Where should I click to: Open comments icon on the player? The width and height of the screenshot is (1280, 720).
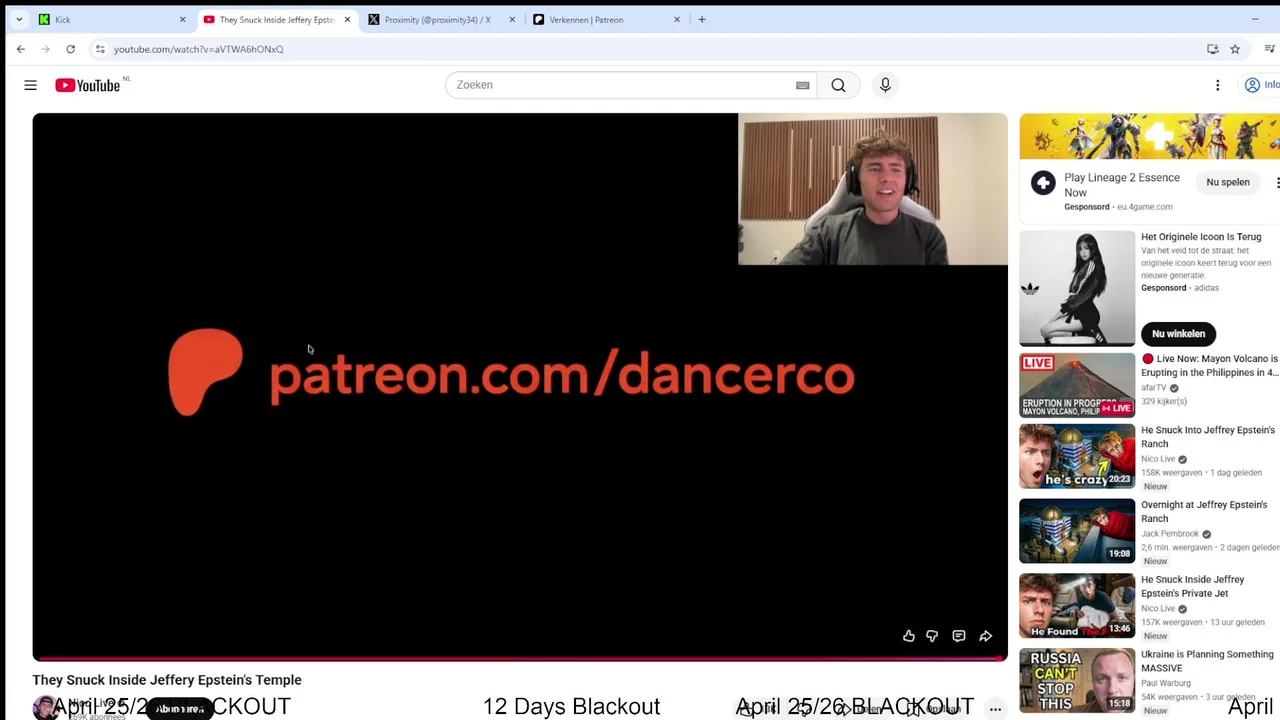click(959, 636)
